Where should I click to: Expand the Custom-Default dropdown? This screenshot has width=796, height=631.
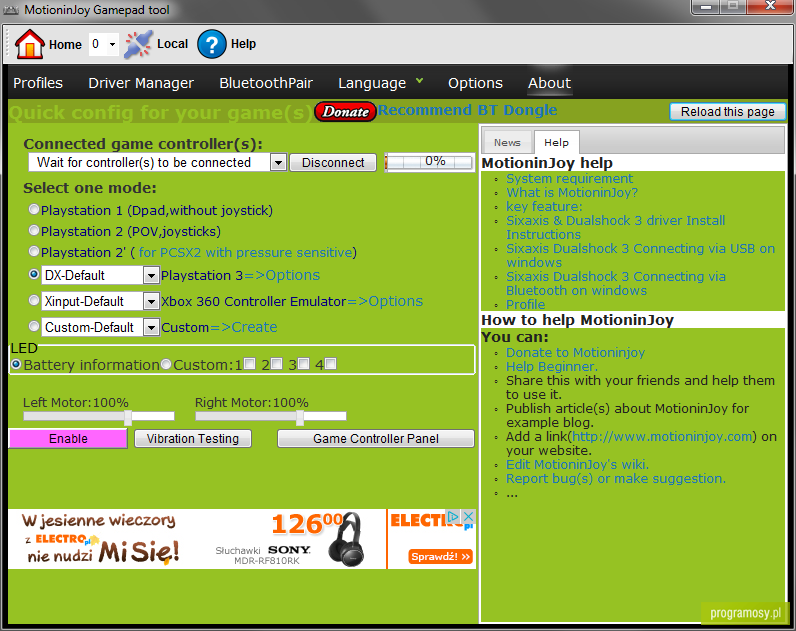151,327
